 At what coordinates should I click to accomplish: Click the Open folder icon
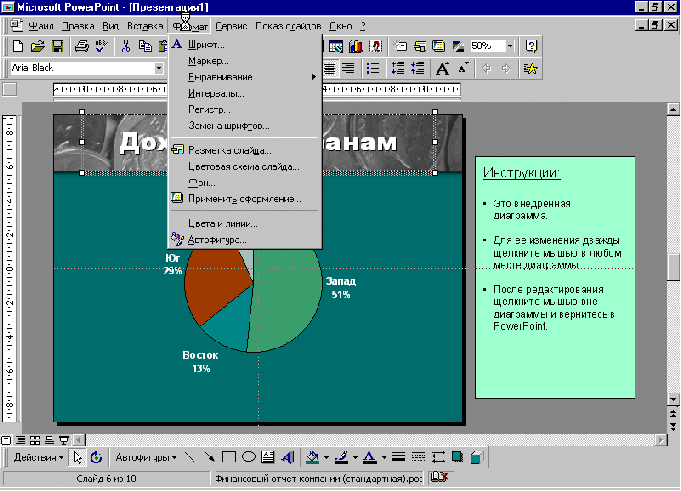click(38, 46)
